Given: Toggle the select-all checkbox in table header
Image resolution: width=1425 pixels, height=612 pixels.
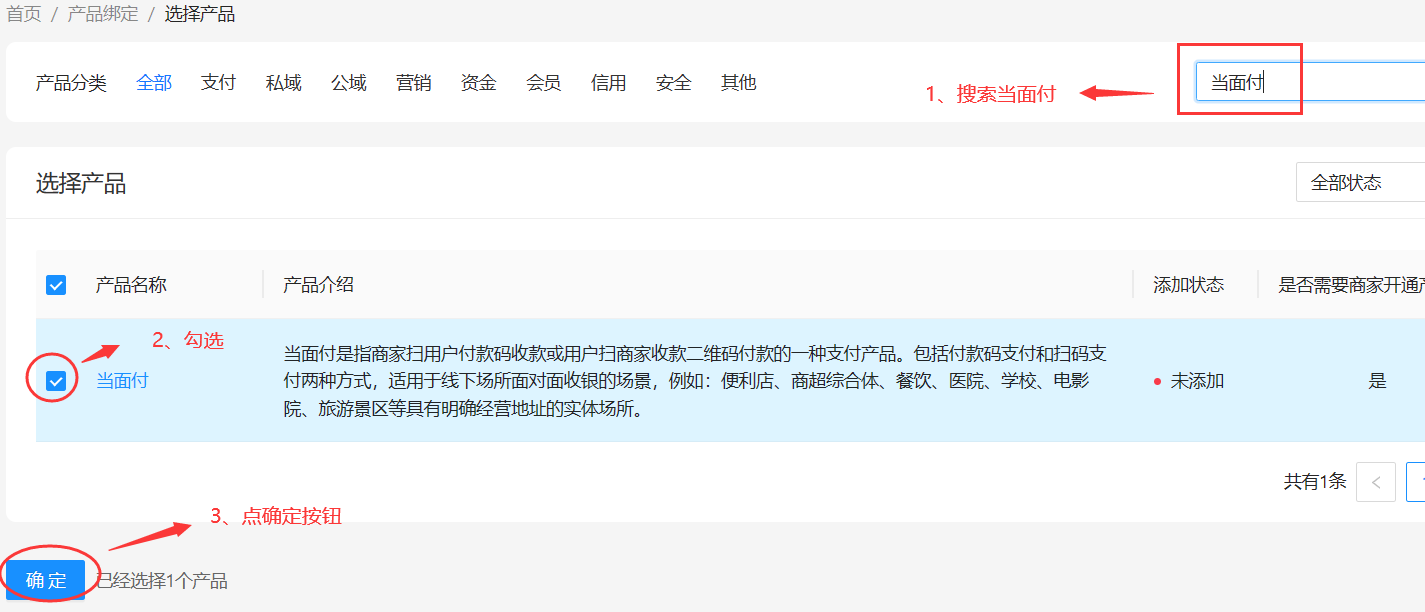Looking at the screenshot, I should (x=56, y=285).
